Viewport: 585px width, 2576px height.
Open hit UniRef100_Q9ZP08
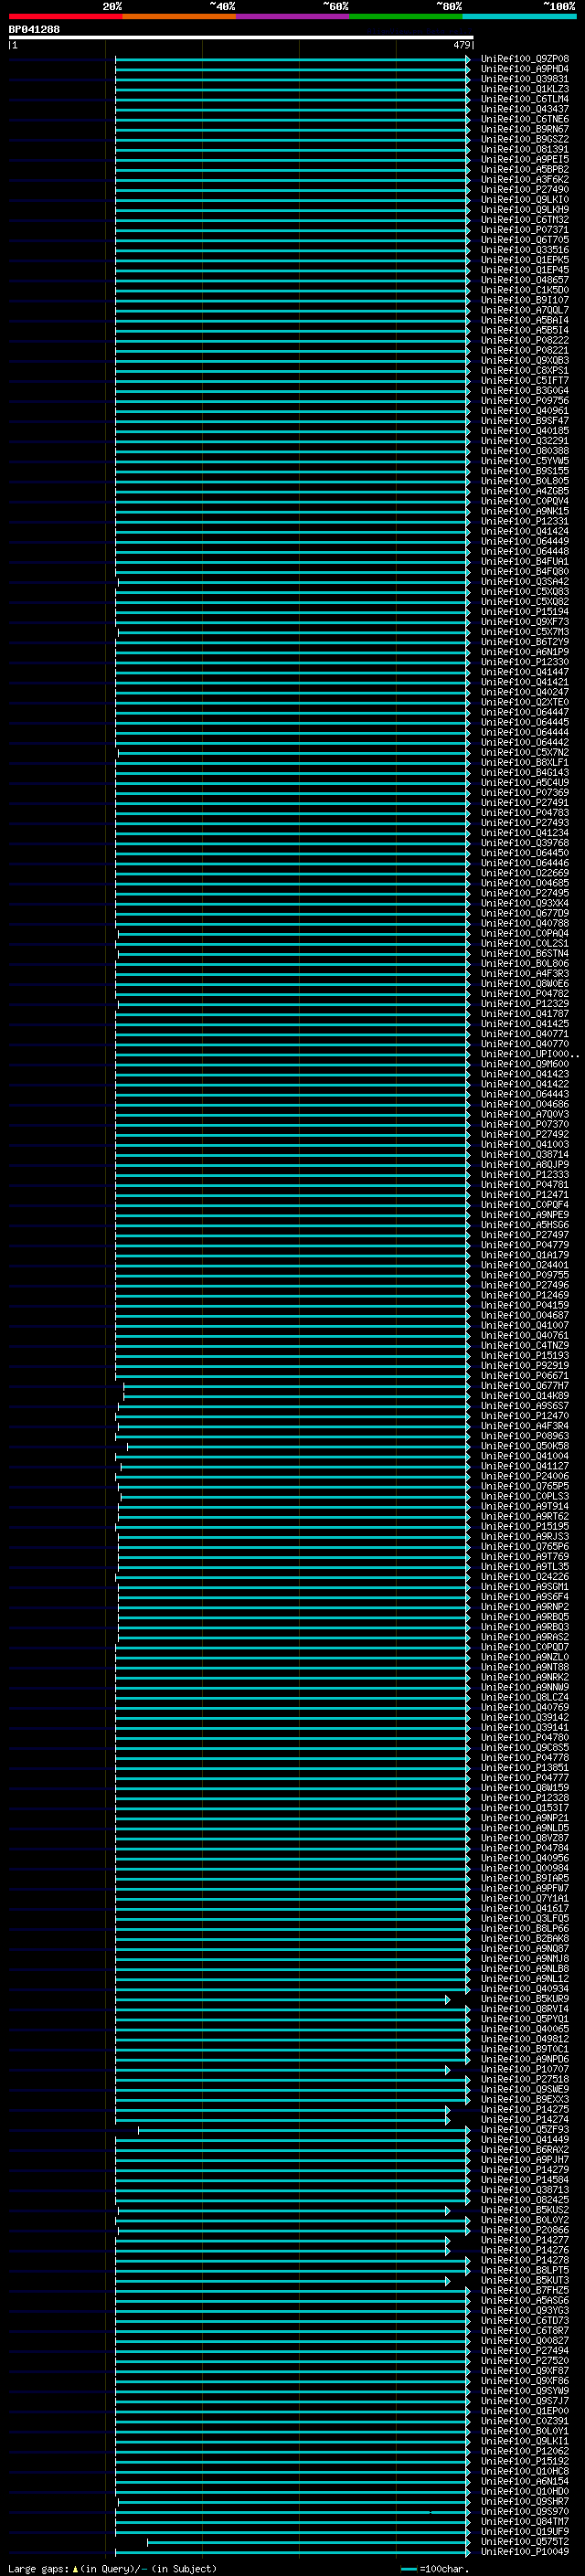coord(525,59)
